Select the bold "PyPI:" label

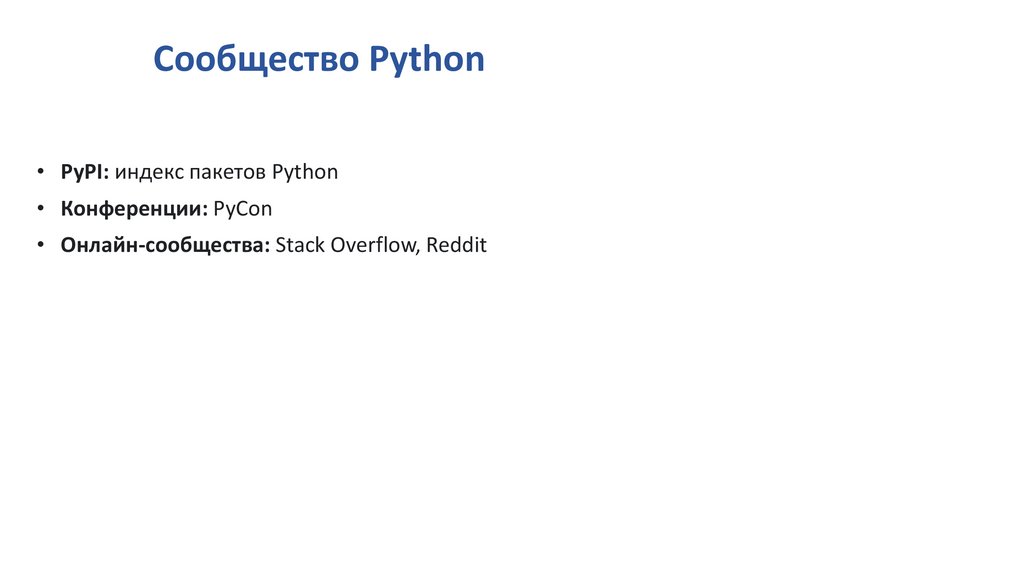84,172
